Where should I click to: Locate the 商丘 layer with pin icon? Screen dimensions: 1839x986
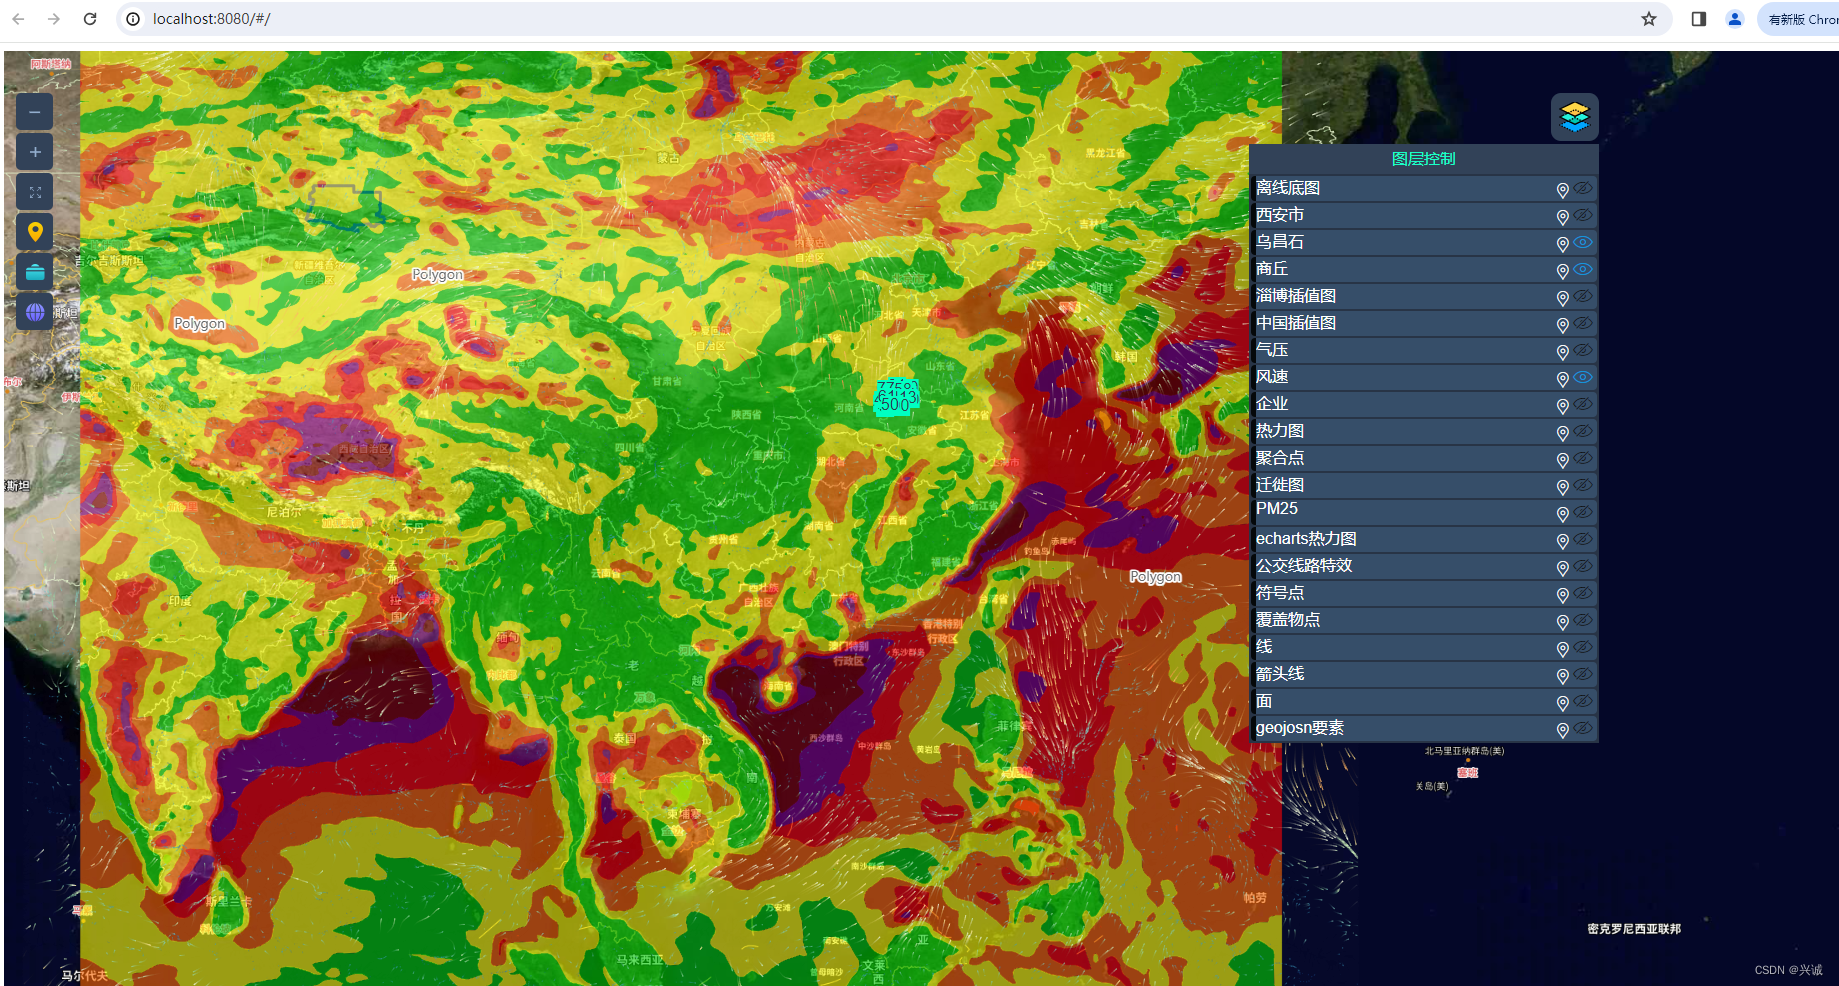click(1562, 271)
